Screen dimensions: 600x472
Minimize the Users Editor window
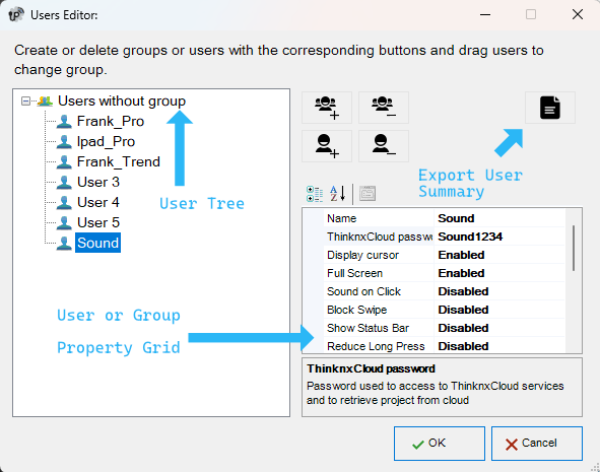pos(485,15)
